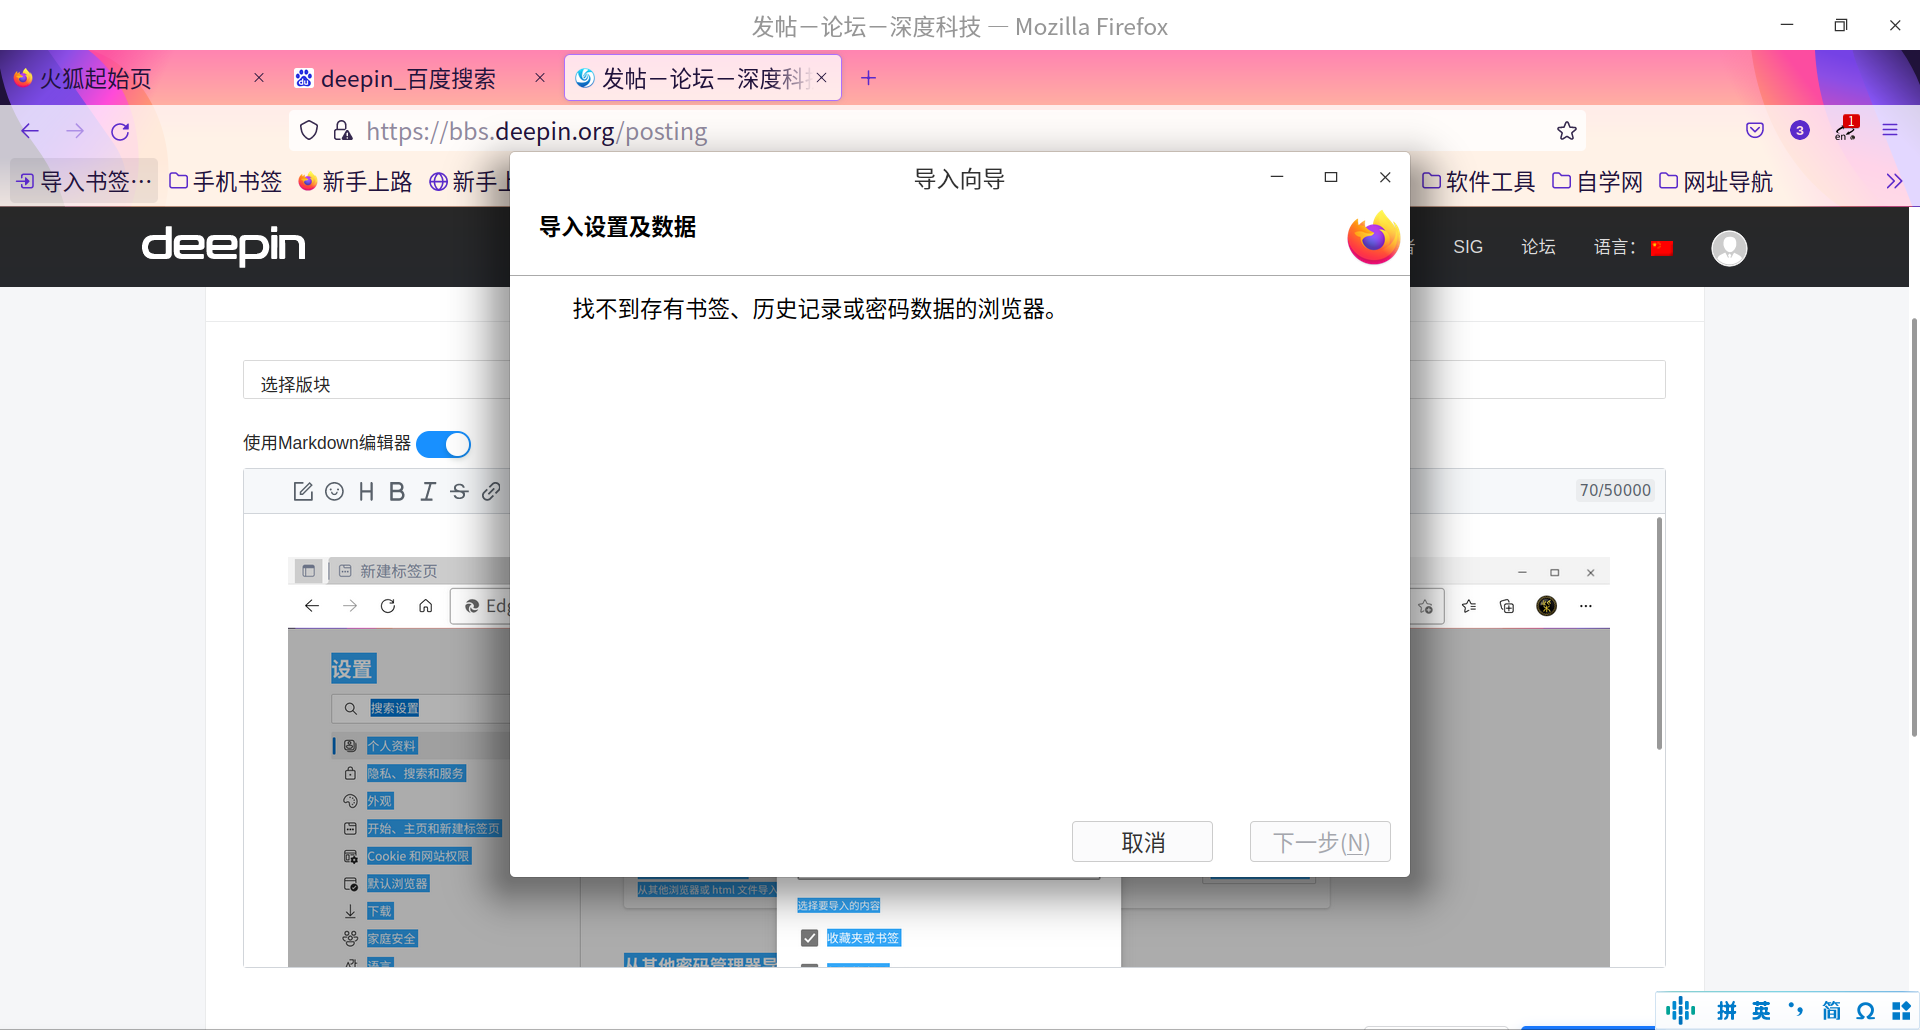Insert a hyperlink in the post editor
Screen dimensions: 1920x1030
click(491, 491)
